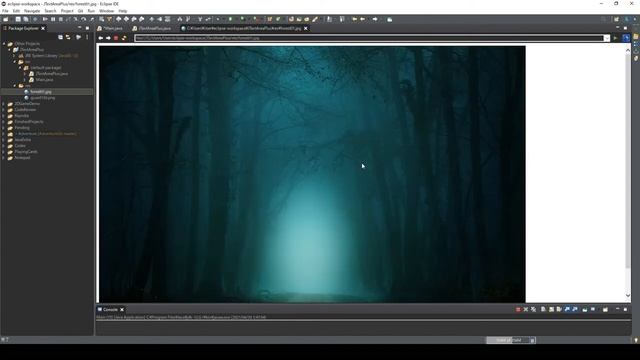Collapse the src folder node
This screenshot has width=640, height=360.
[x=15, y=62]
